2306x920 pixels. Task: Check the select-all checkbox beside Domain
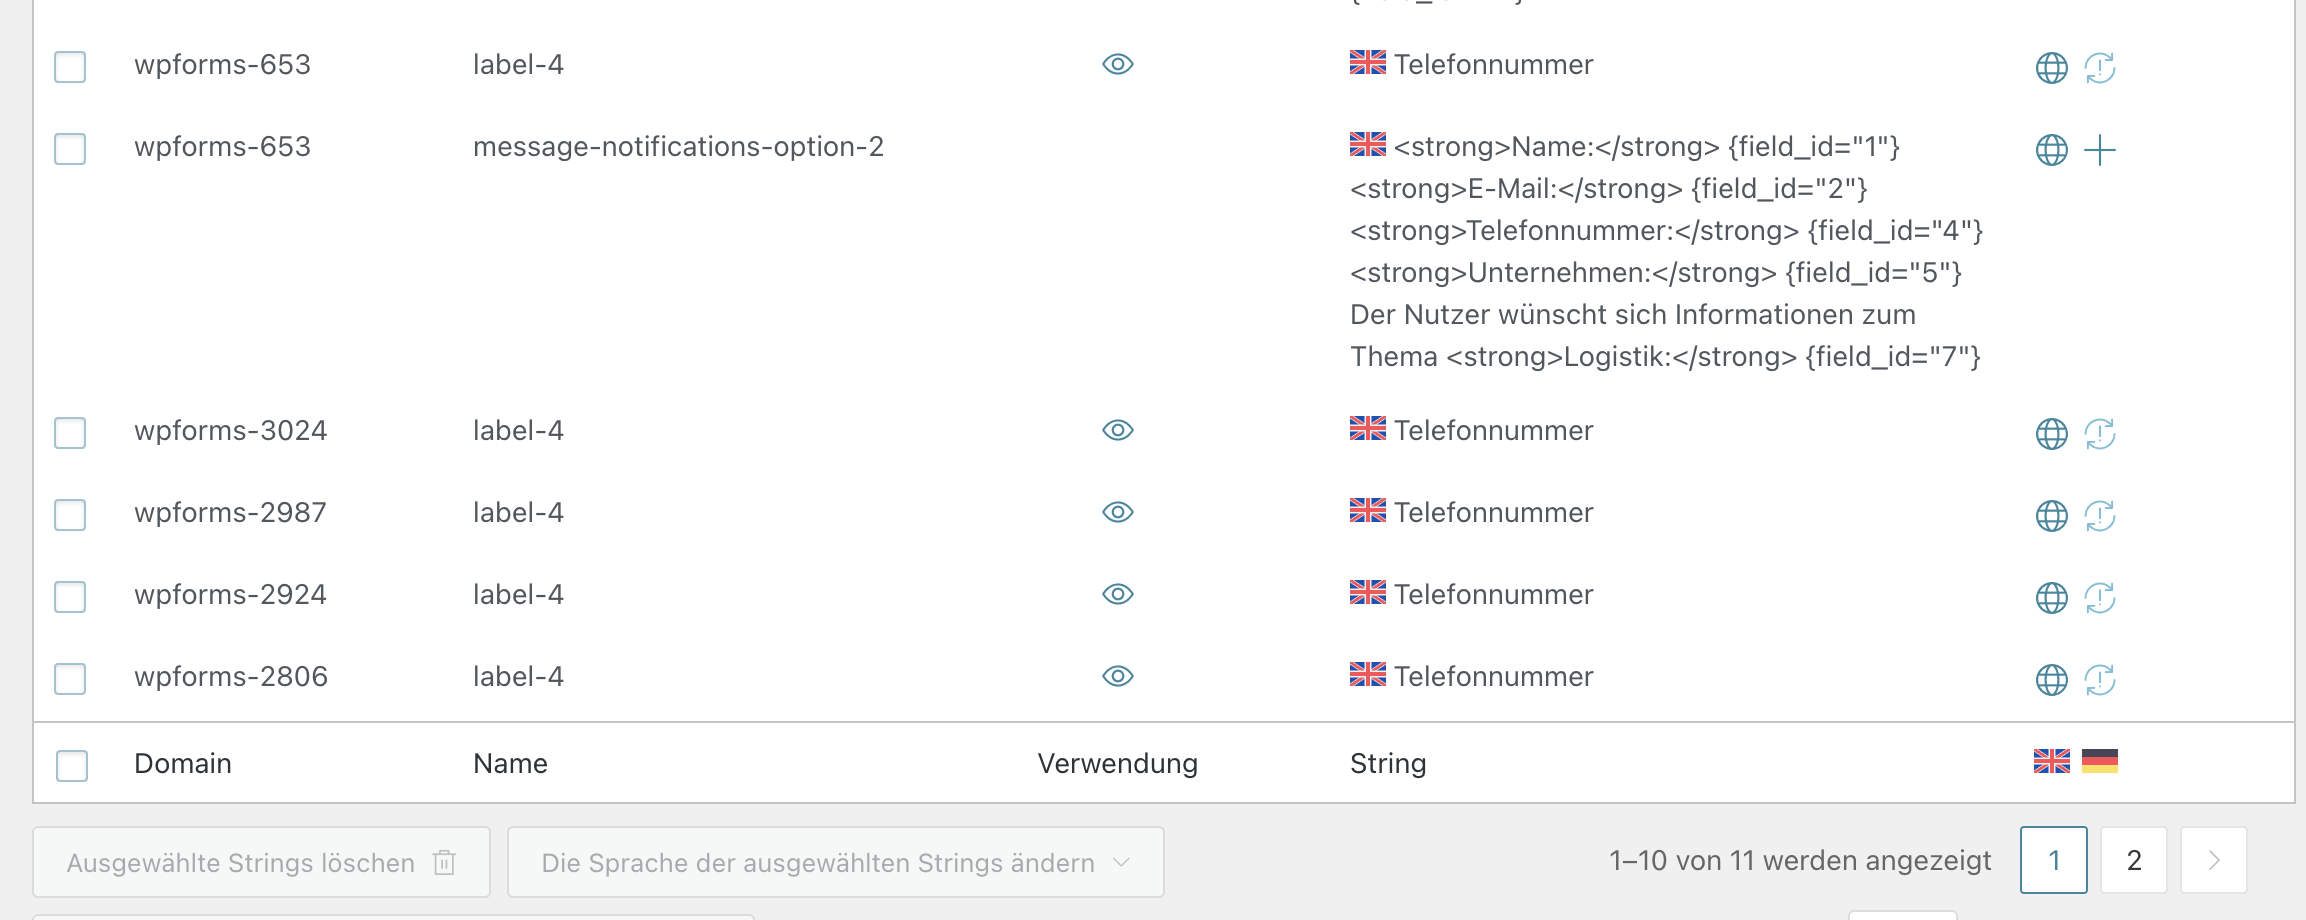(x=72, y=765)
